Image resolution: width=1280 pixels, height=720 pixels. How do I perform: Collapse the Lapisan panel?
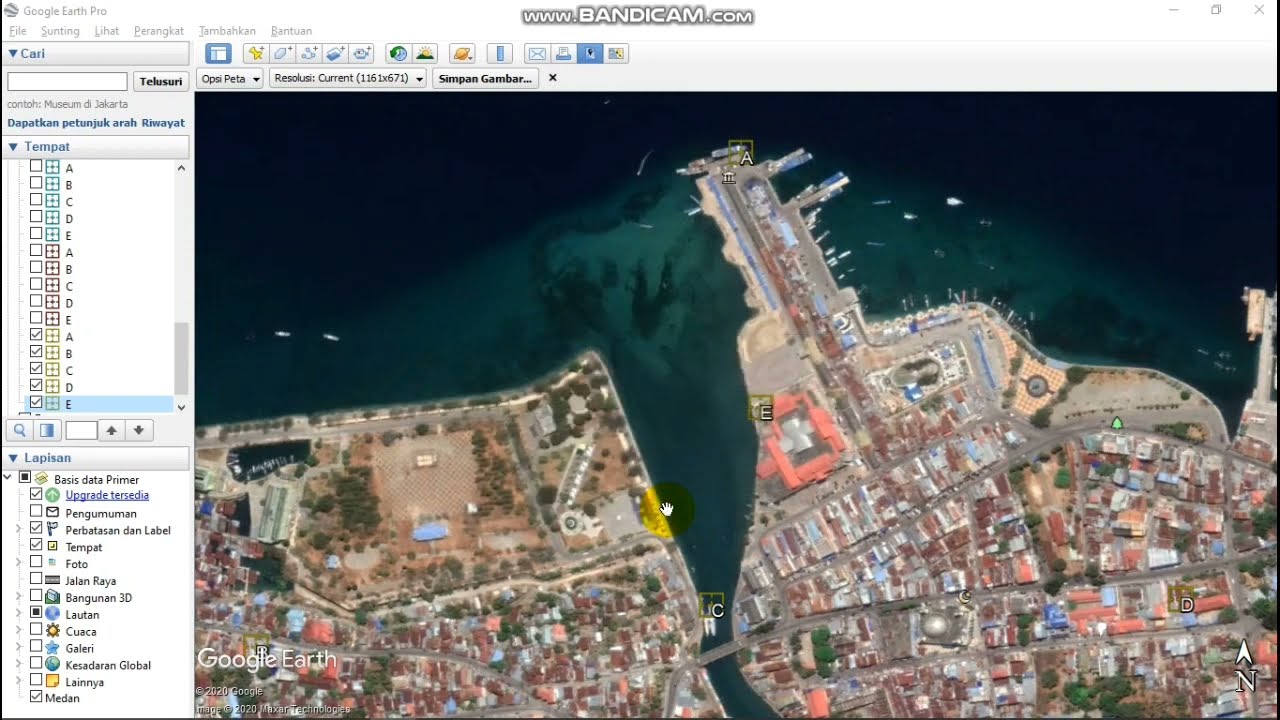click(x=13, y=458)
